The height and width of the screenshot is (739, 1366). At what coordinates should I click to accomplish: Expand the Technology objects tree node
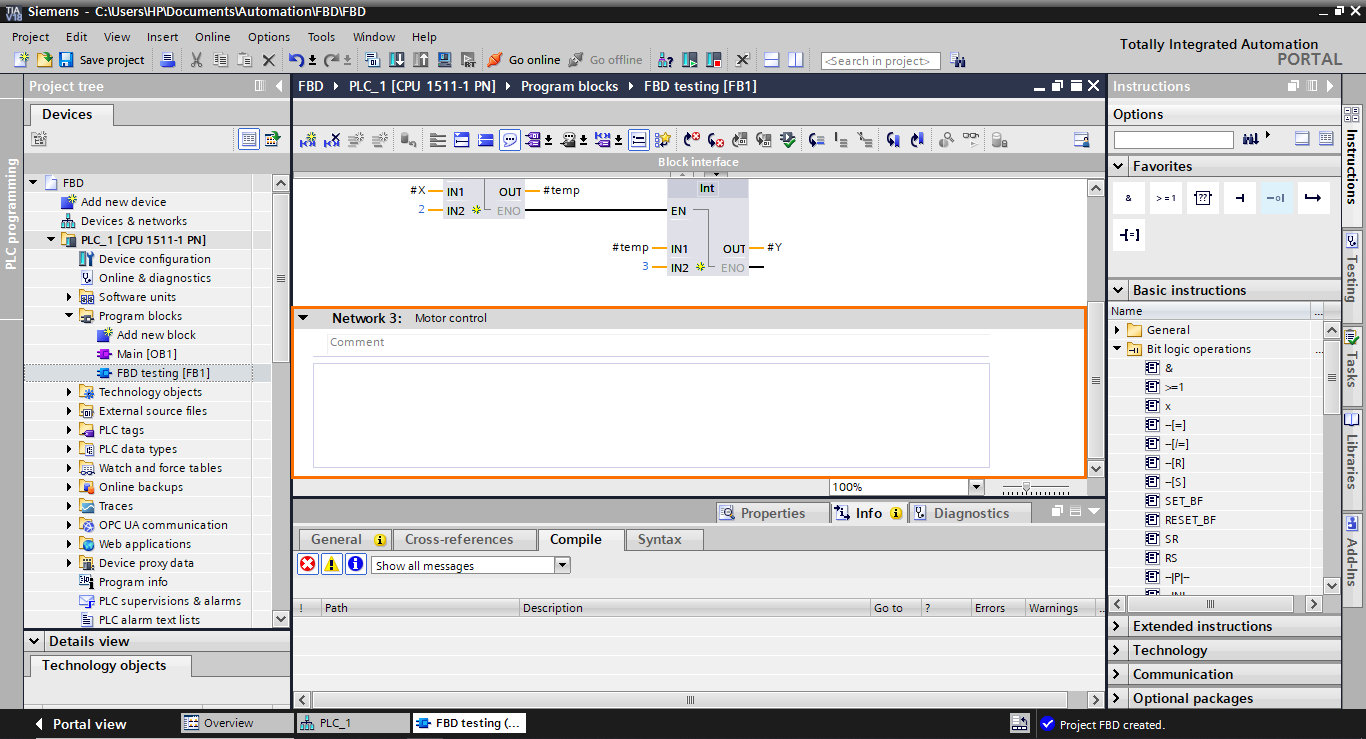pyautogui.click(x=70, y=392)
